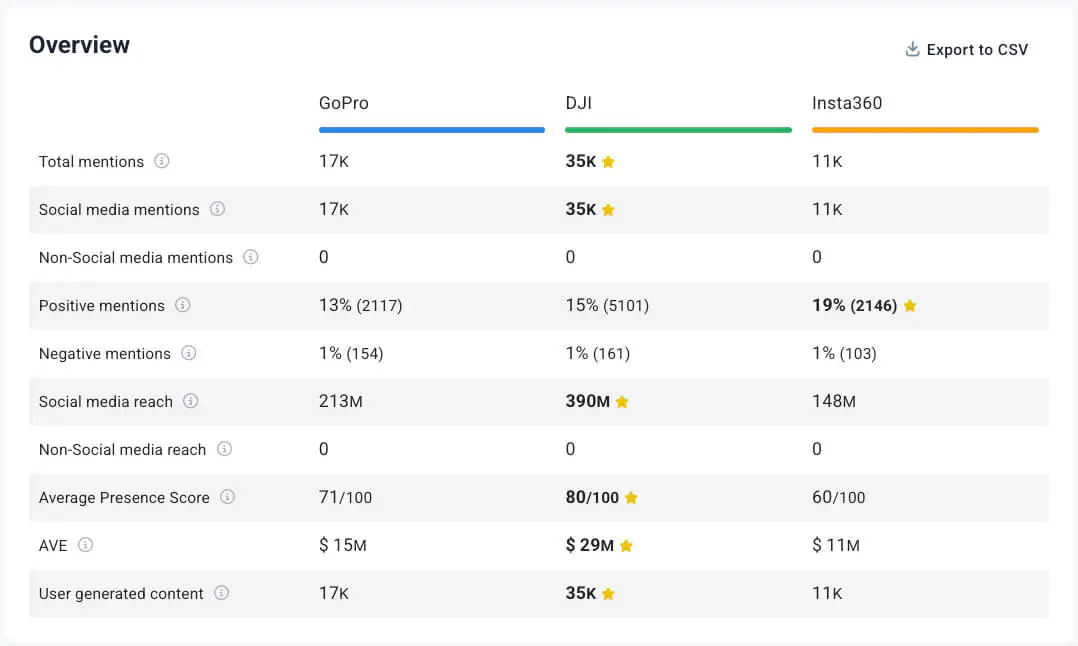The height and width of the screenshot is (646, 1078).
Task: Click GoPro AVE value $ 15M
Action: tap(342, 546)
